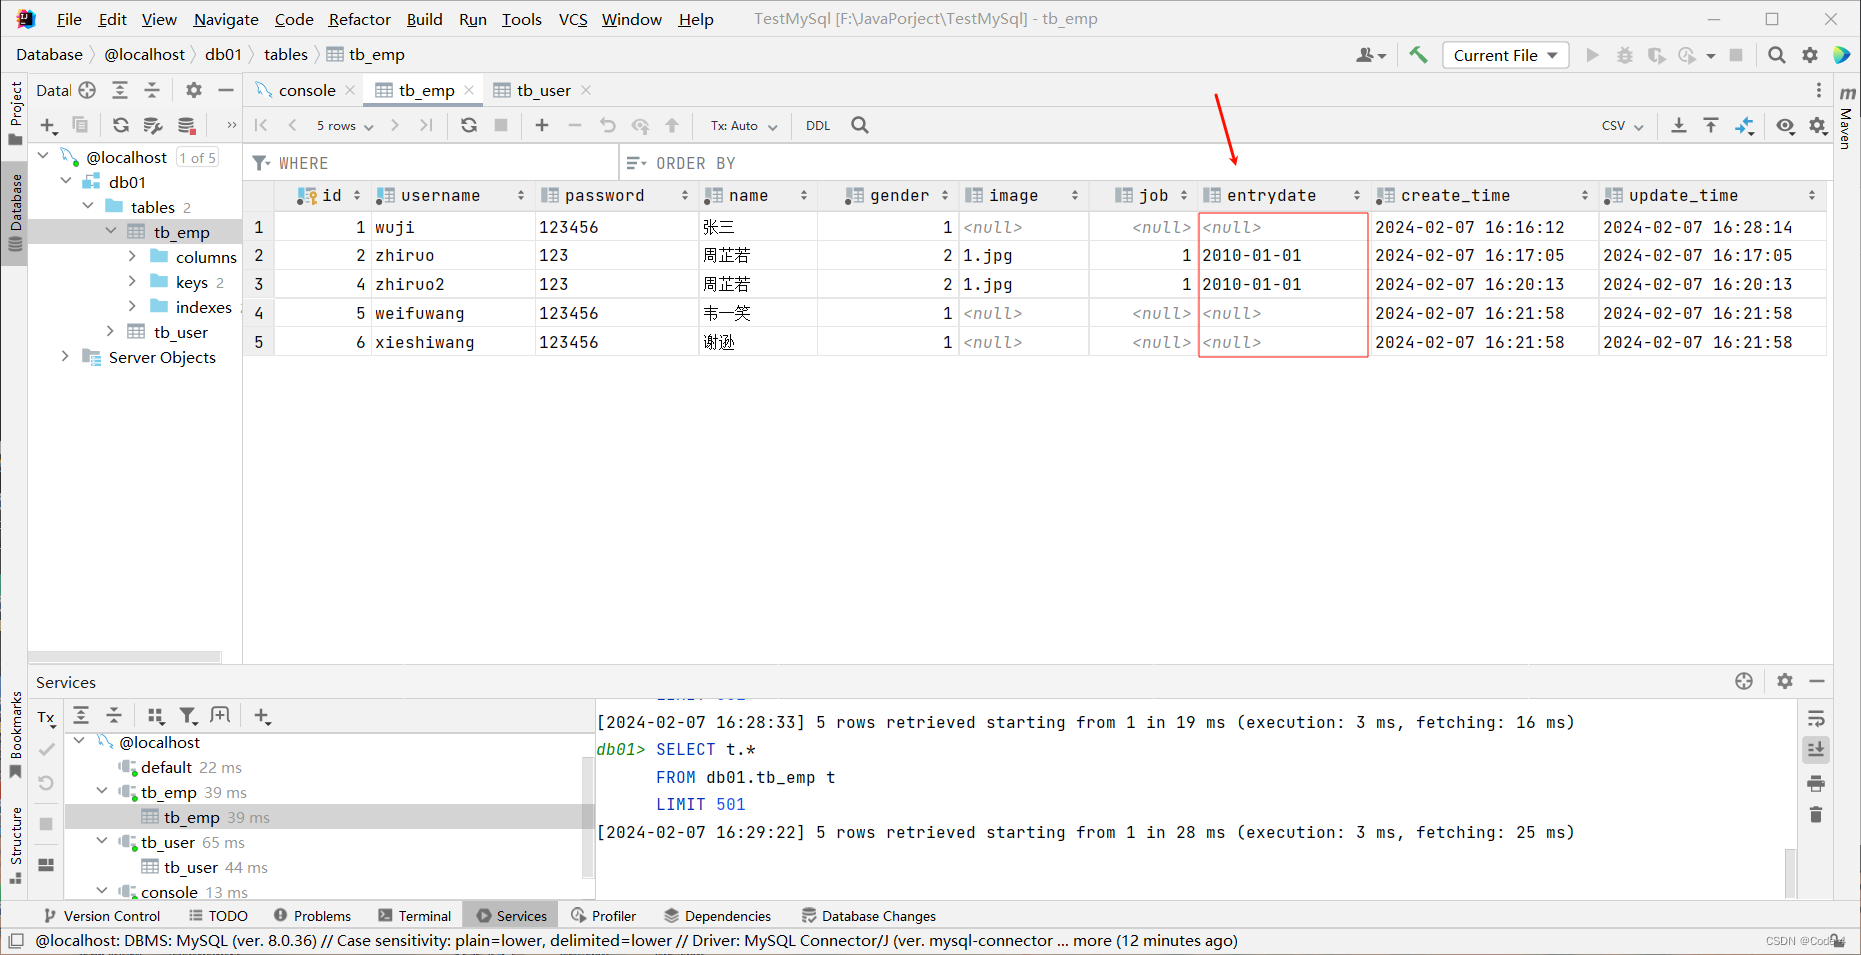Click @localhost breadcrumb

coord(145,54)
